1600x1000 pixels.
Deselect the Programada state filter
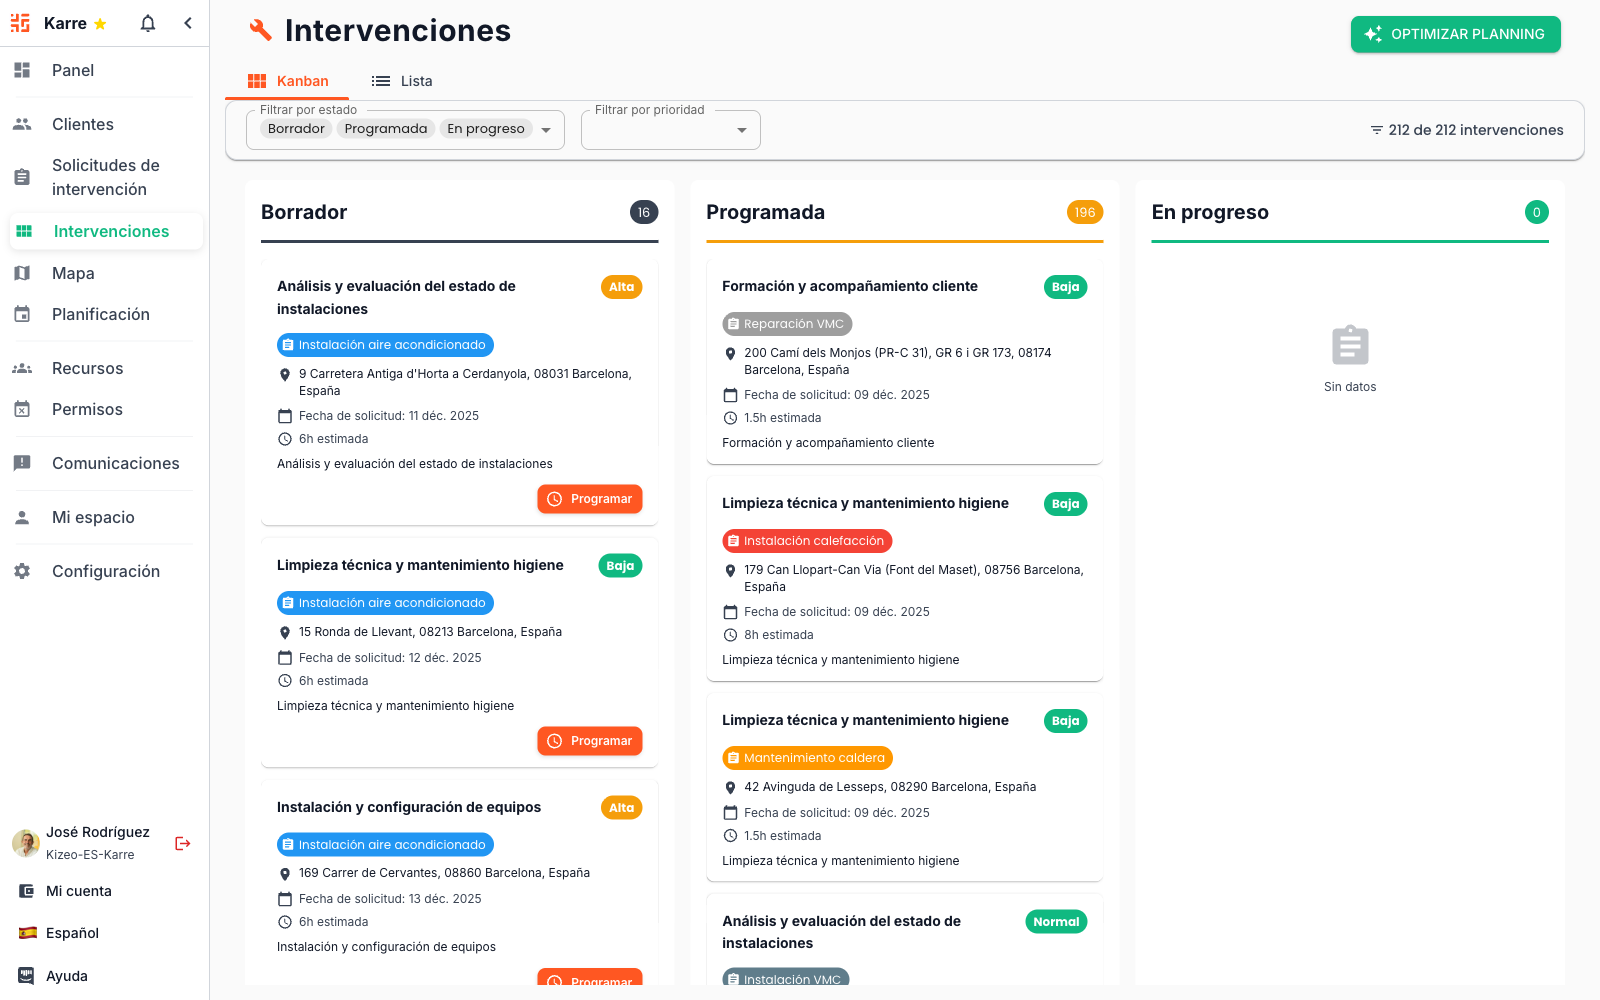click(386, 128)
